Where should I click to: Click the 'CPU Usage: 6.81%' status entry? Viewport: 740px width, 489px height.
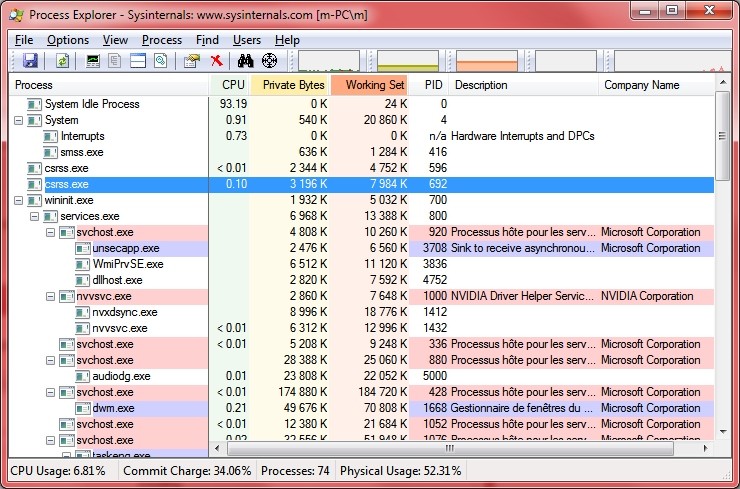click(58, 471)
